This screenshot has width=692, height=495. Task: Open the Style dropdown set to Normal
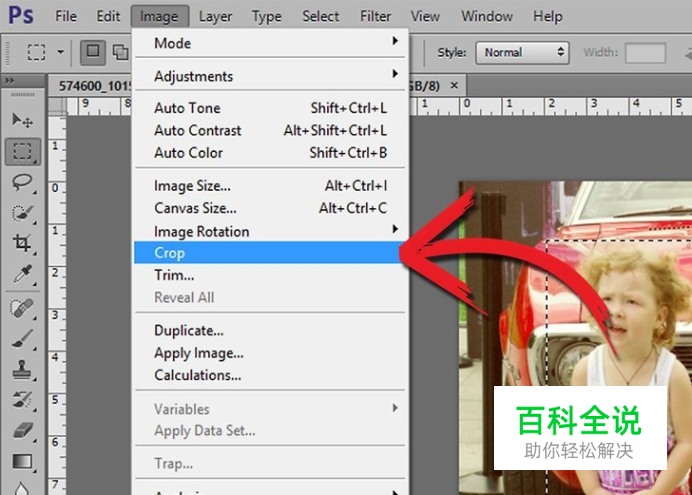click(x=522, y=52)
